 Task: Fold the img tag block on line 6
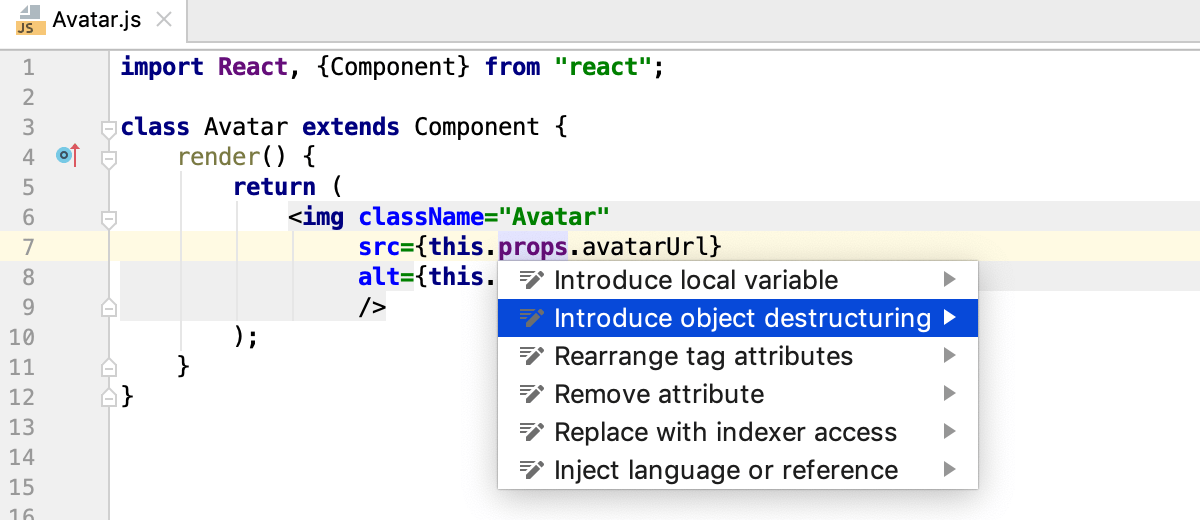click(x=109, y=217)
